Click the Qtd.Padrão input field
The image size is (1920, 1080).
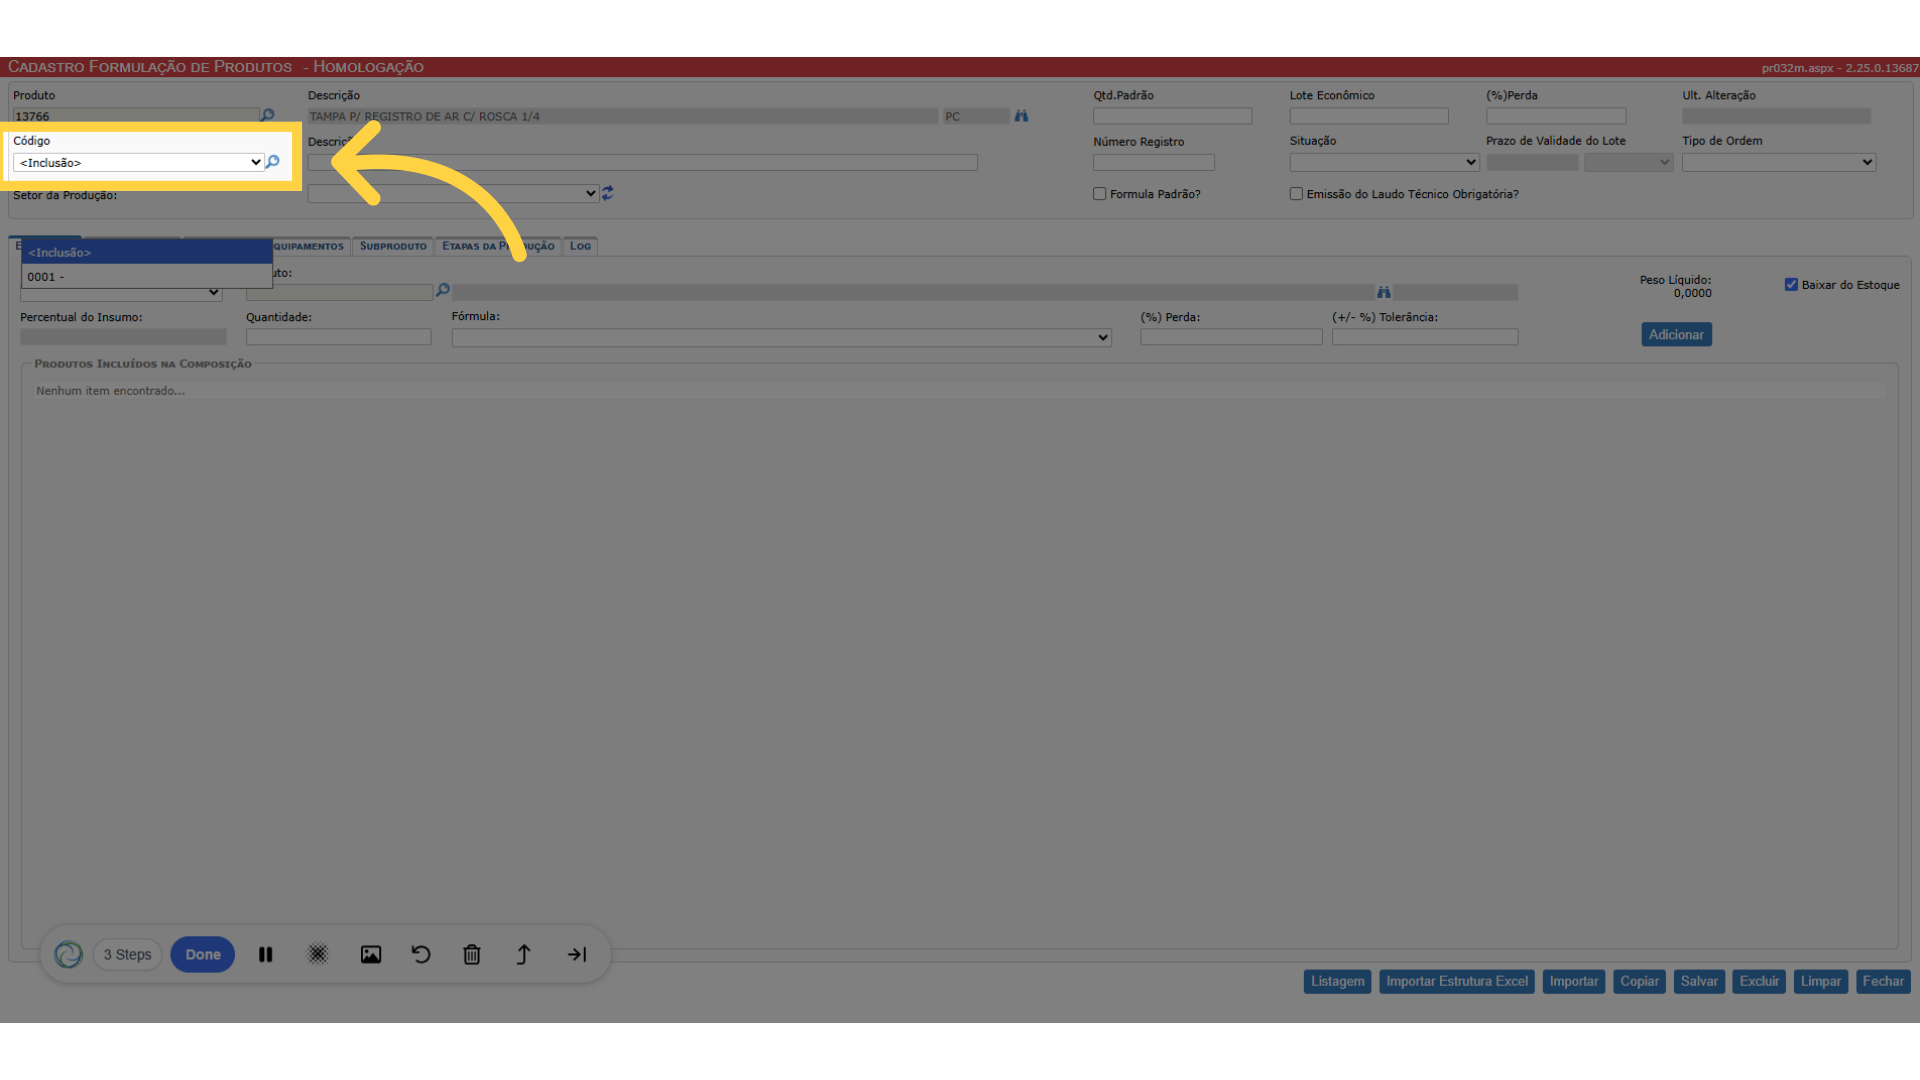1172,116
